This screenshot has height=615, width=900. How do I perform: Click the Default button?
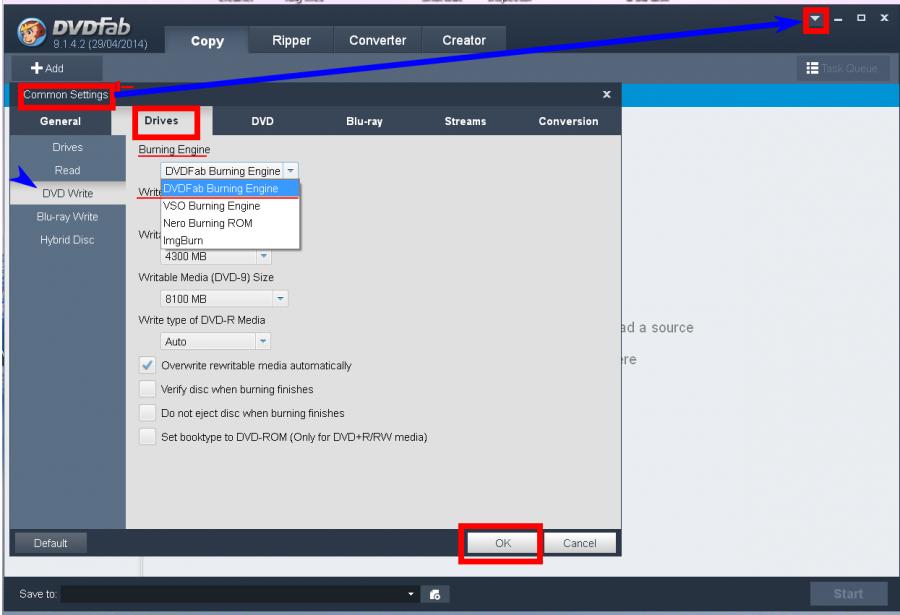coord(51,543)
